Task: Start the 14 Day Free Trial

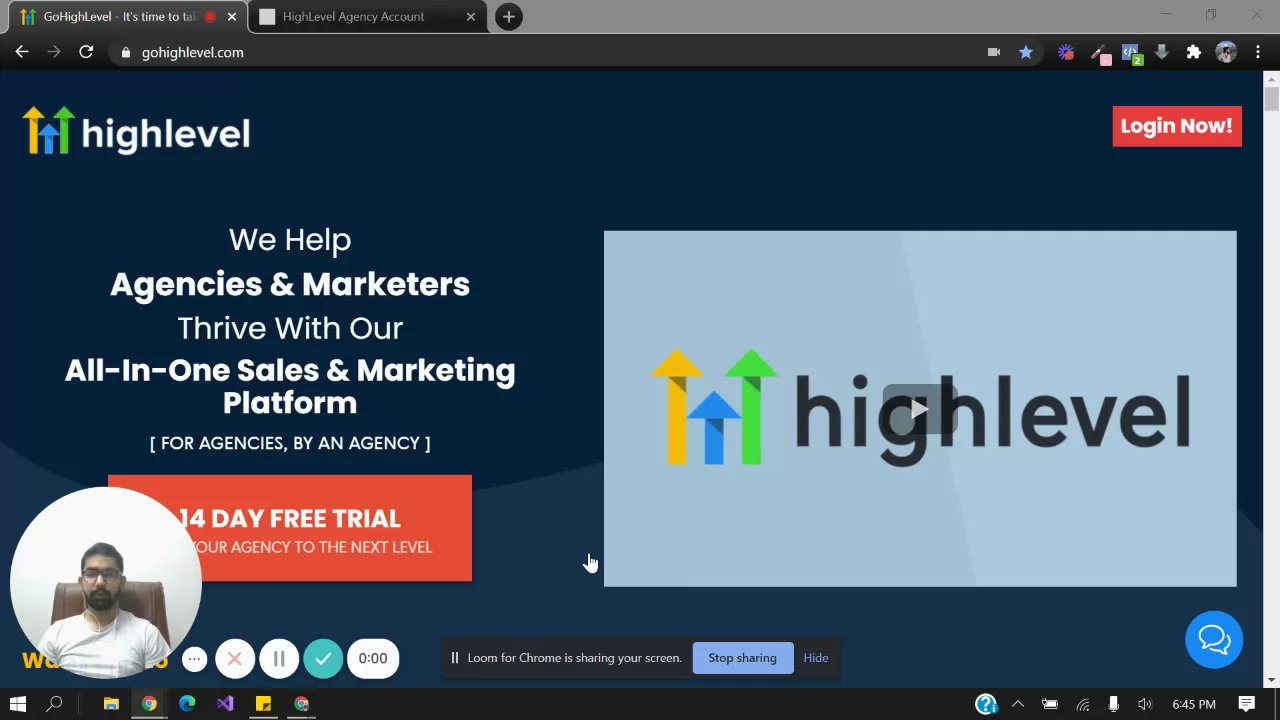Action: point(290,528)
